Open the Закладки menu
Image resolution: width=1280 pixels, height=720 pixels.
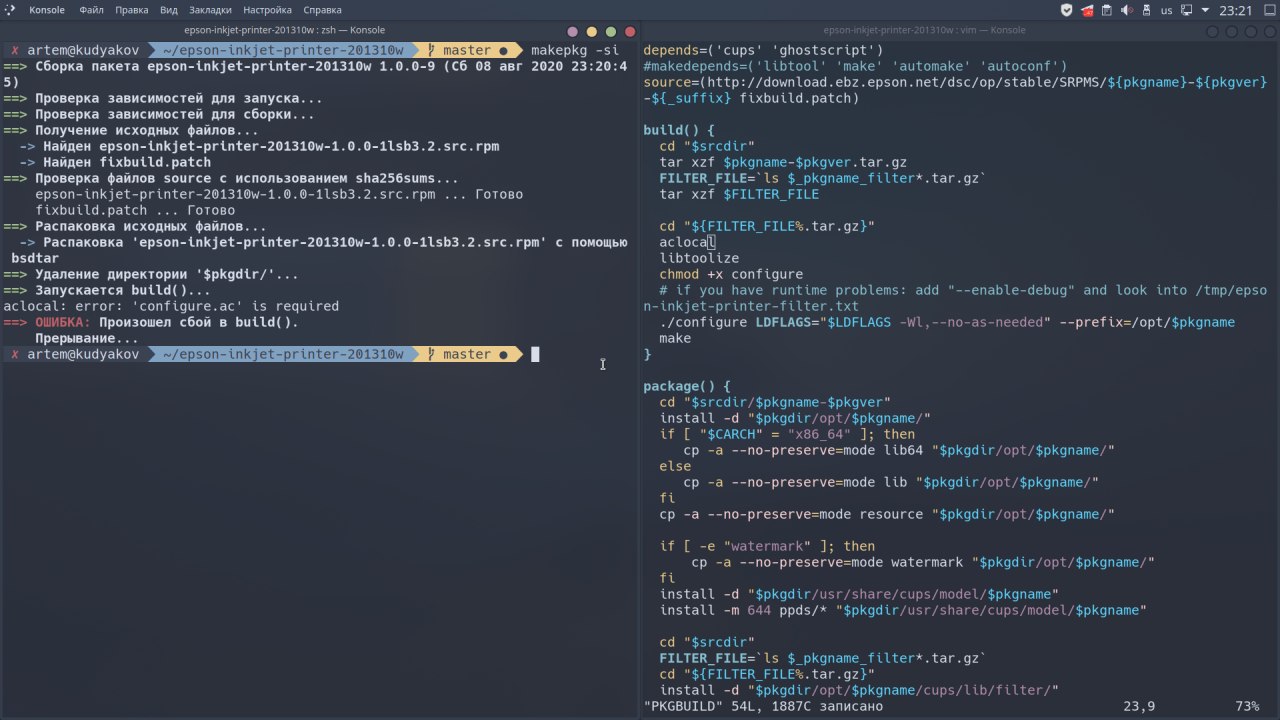(211, 10)
